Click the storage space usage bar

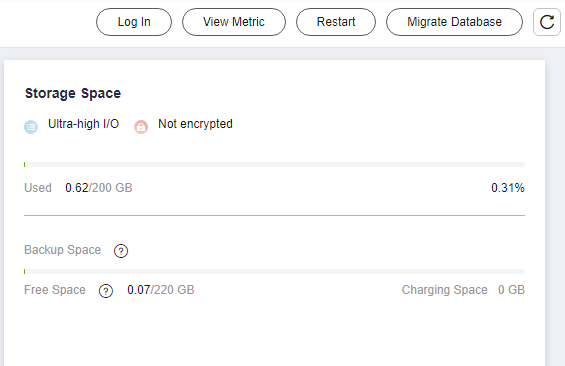(275, 165)
